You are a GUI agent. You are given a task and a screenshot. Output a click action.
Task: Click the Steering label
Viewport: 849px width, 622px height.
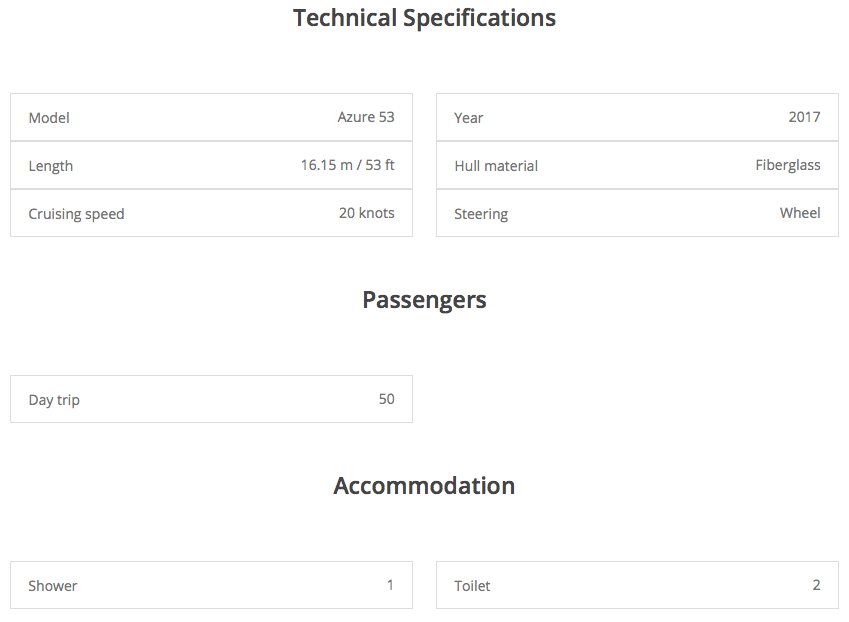click(x=481, y=214)
